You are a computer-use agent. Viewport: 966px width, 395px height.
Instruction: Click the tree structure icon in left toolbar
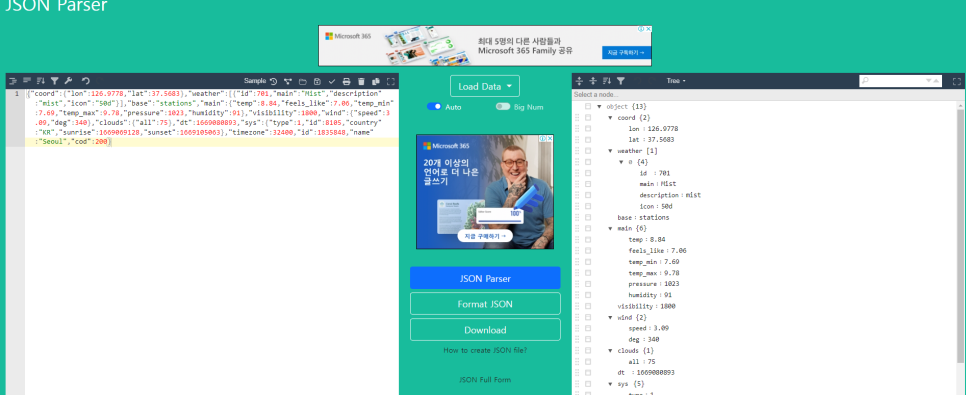pos(288,81)
